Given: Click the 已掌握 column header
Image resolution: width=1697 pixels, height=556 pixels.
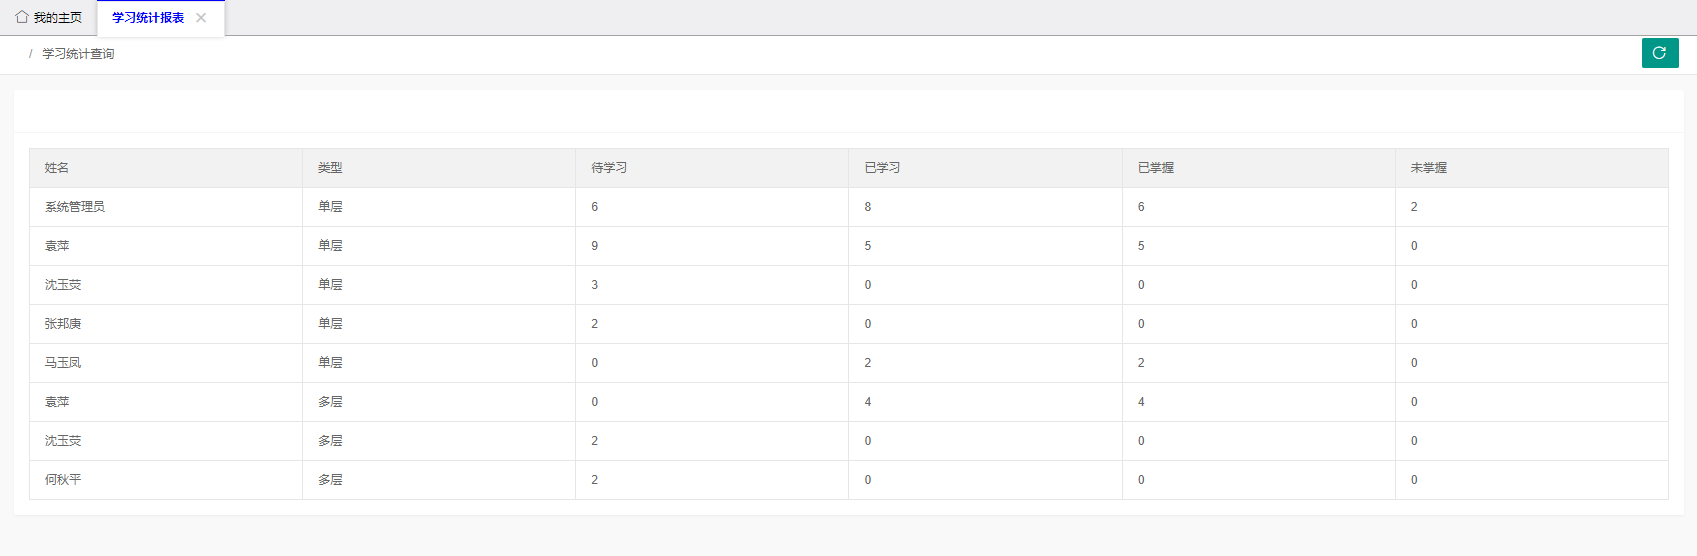Looking at the screenshot, I should click(1155, 168).
